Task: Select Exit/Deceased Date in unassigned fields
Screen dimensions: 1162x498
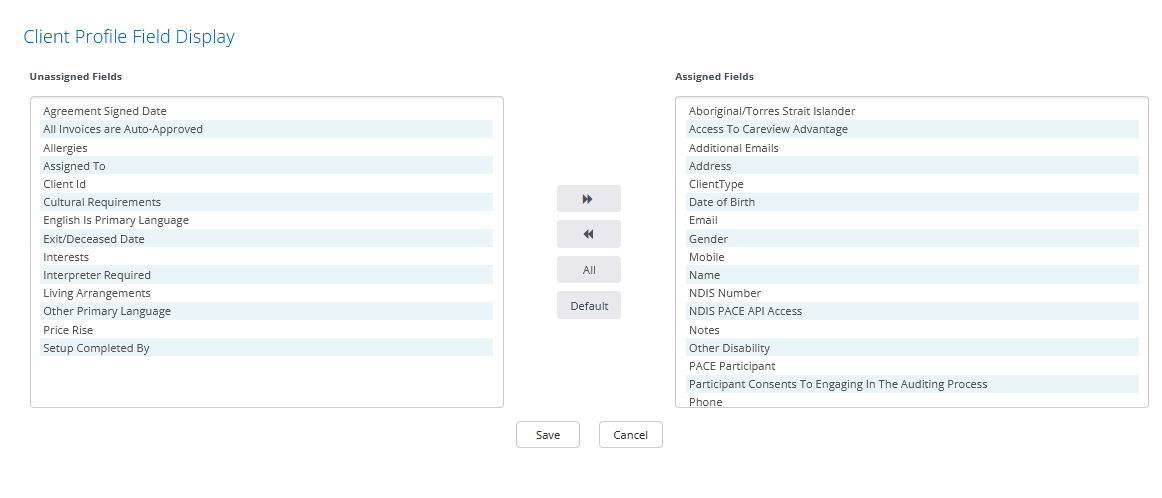Action: pos(267,239)
